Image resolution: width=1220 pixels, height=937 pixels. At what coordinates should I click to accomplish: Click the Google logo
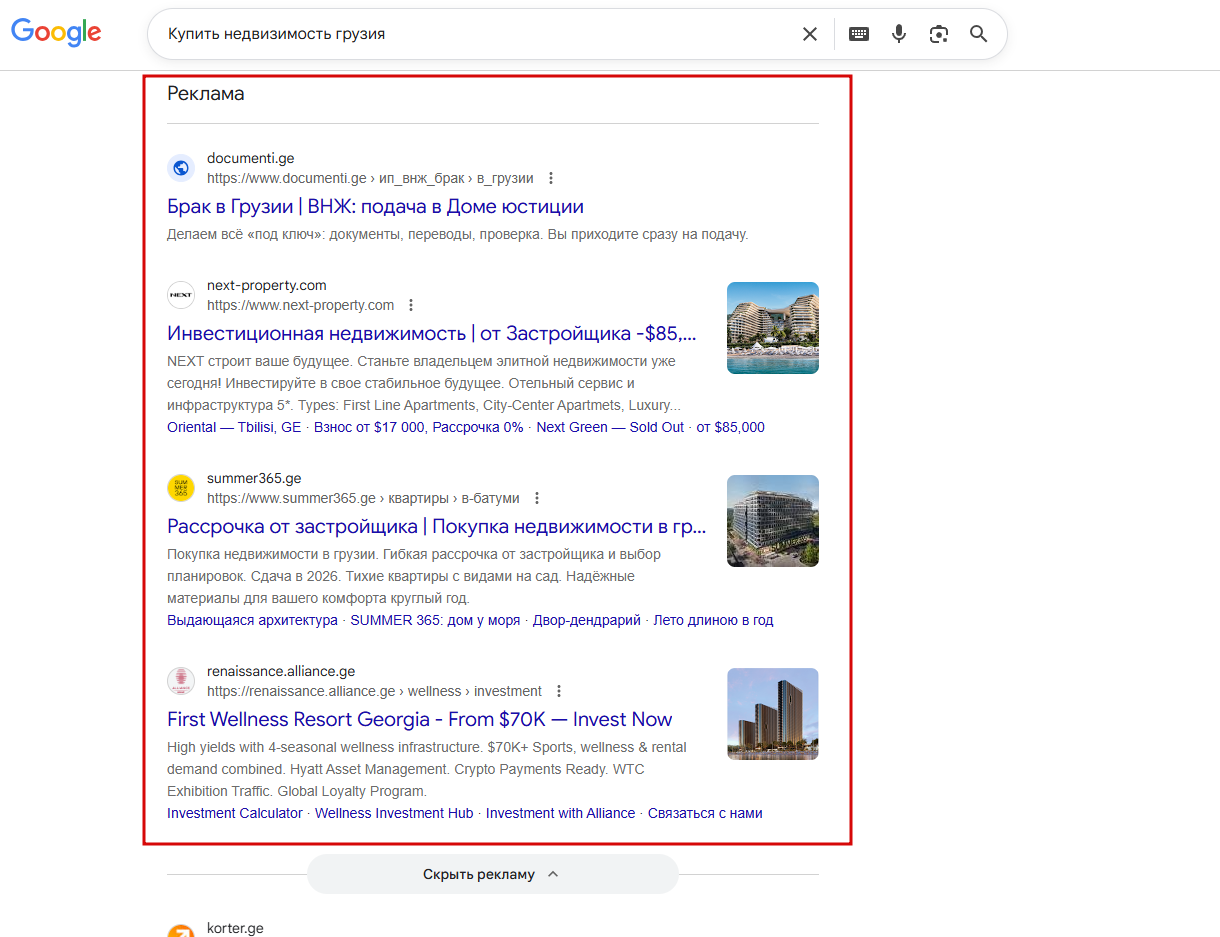[56, 32]
